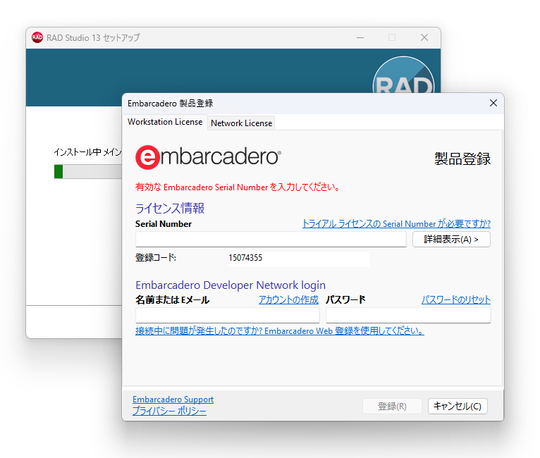This screenshot has width=540, height=458.
Task: Click the 登録コード field showing 15074355
Action: point(298,258)
